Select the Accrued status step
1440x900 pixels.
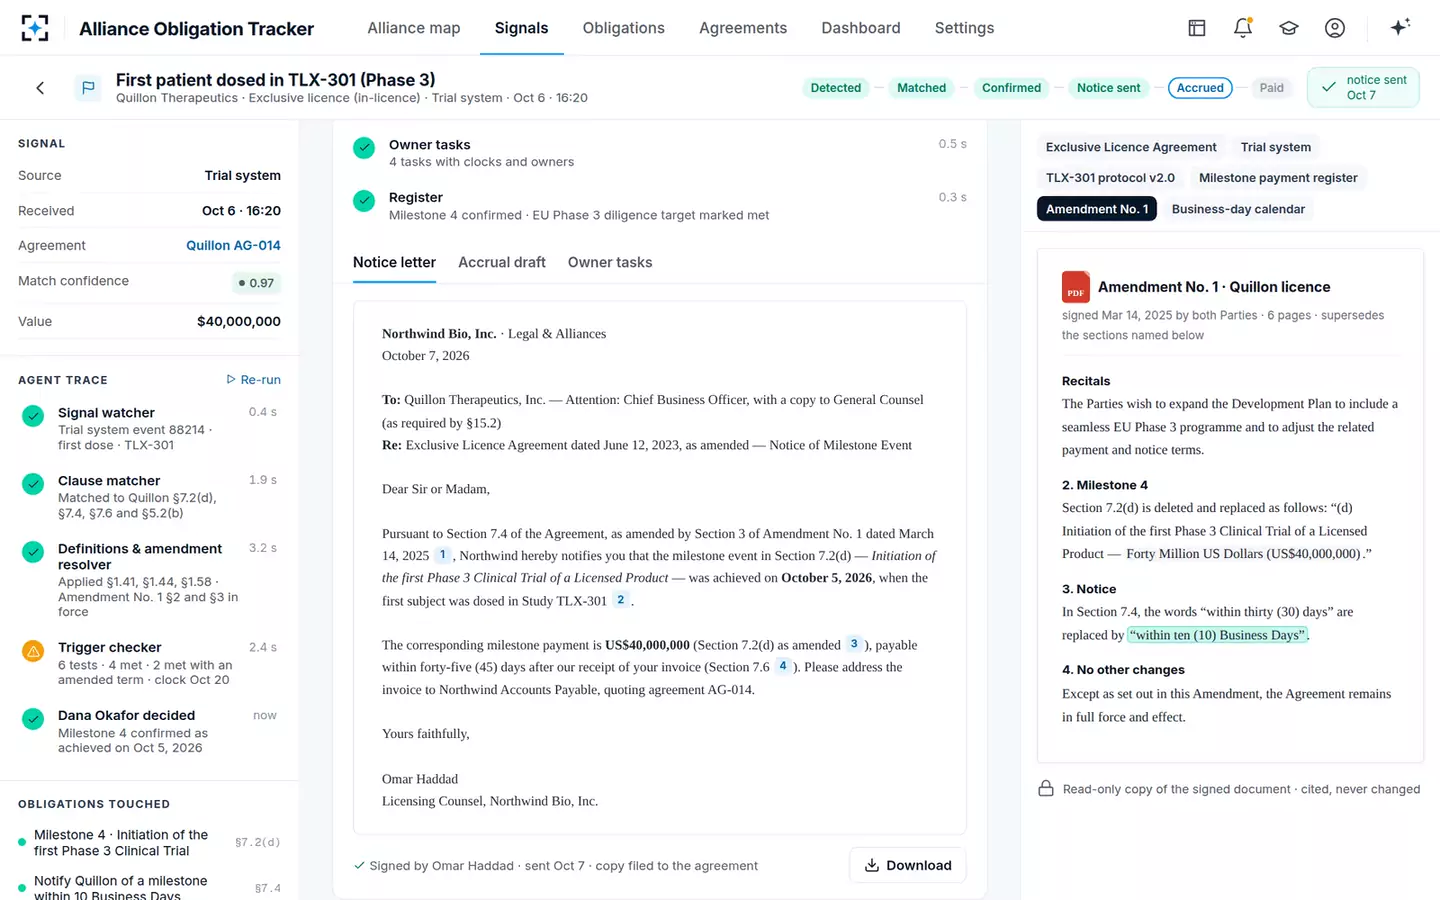[x=1200, y=88]
